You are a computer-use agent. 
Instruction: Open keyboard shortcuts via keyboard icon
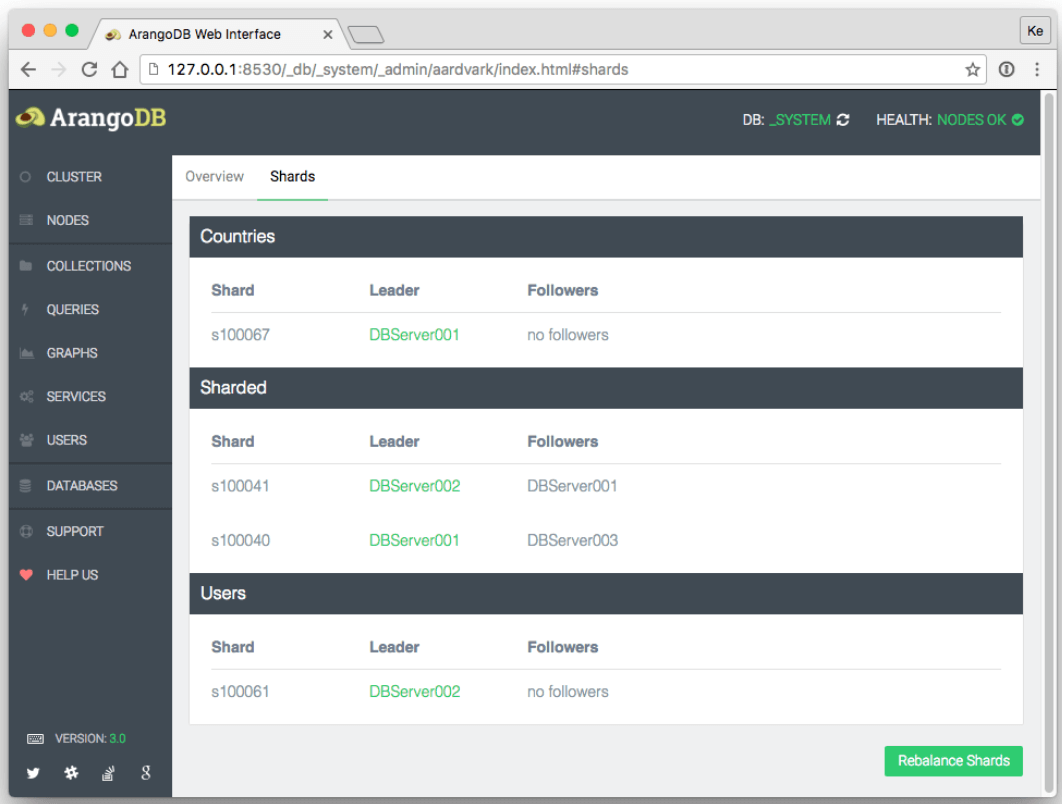tap(36, 738)
